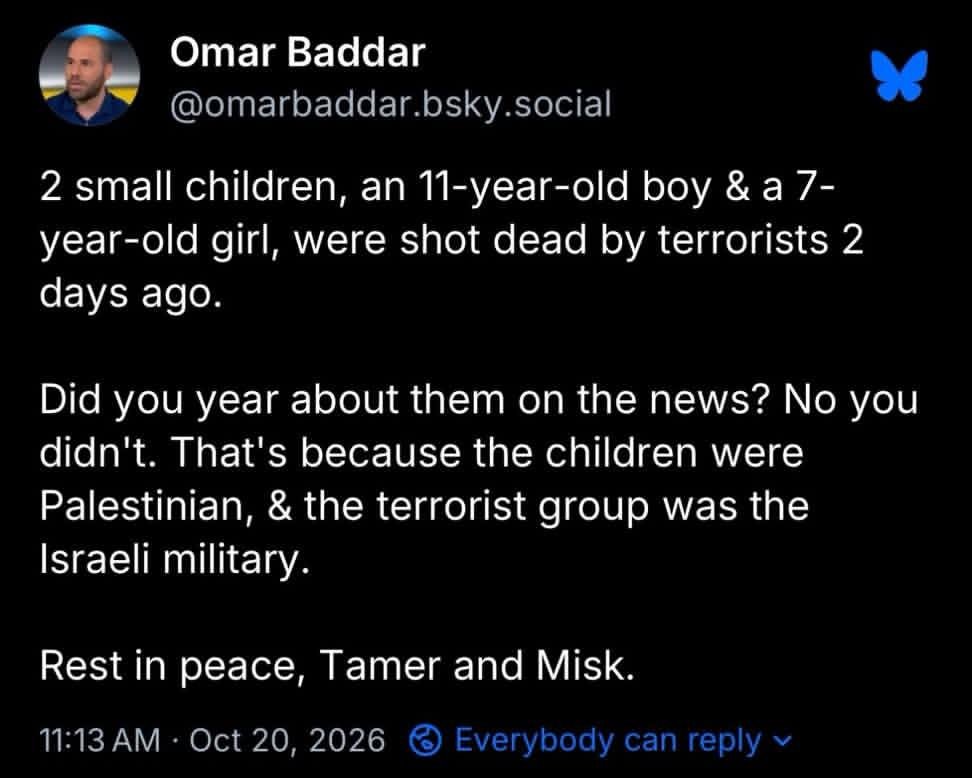The height and width of the screenshot is (778, 972).
Task: Click the phrase 'Israeli military.'
Action: point(174,560)
